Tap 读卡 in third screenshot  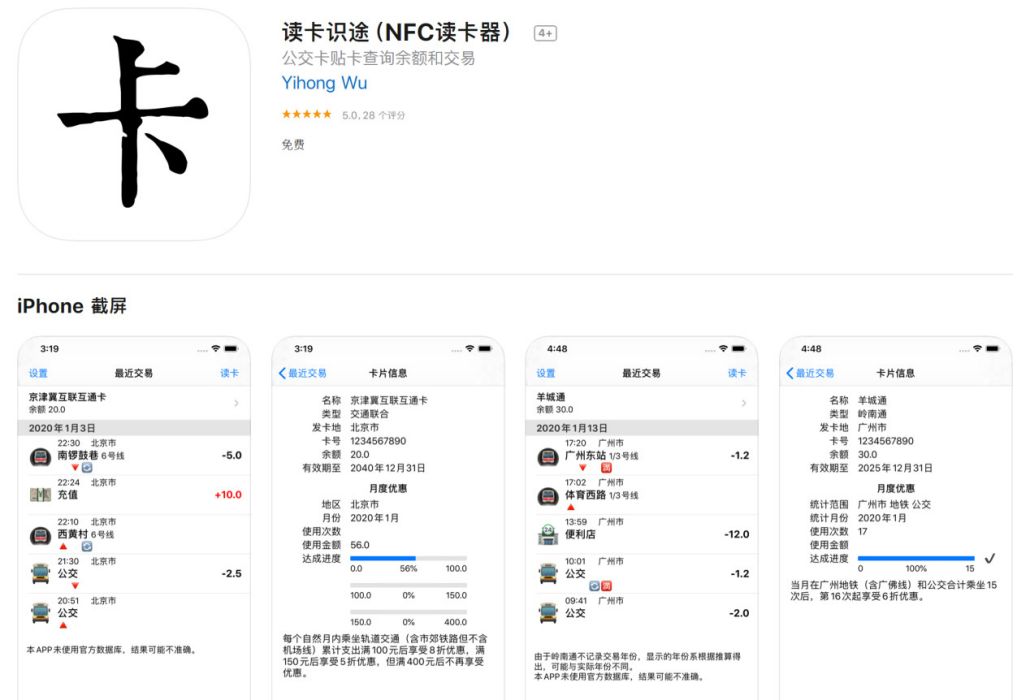[x=737, y=373]
